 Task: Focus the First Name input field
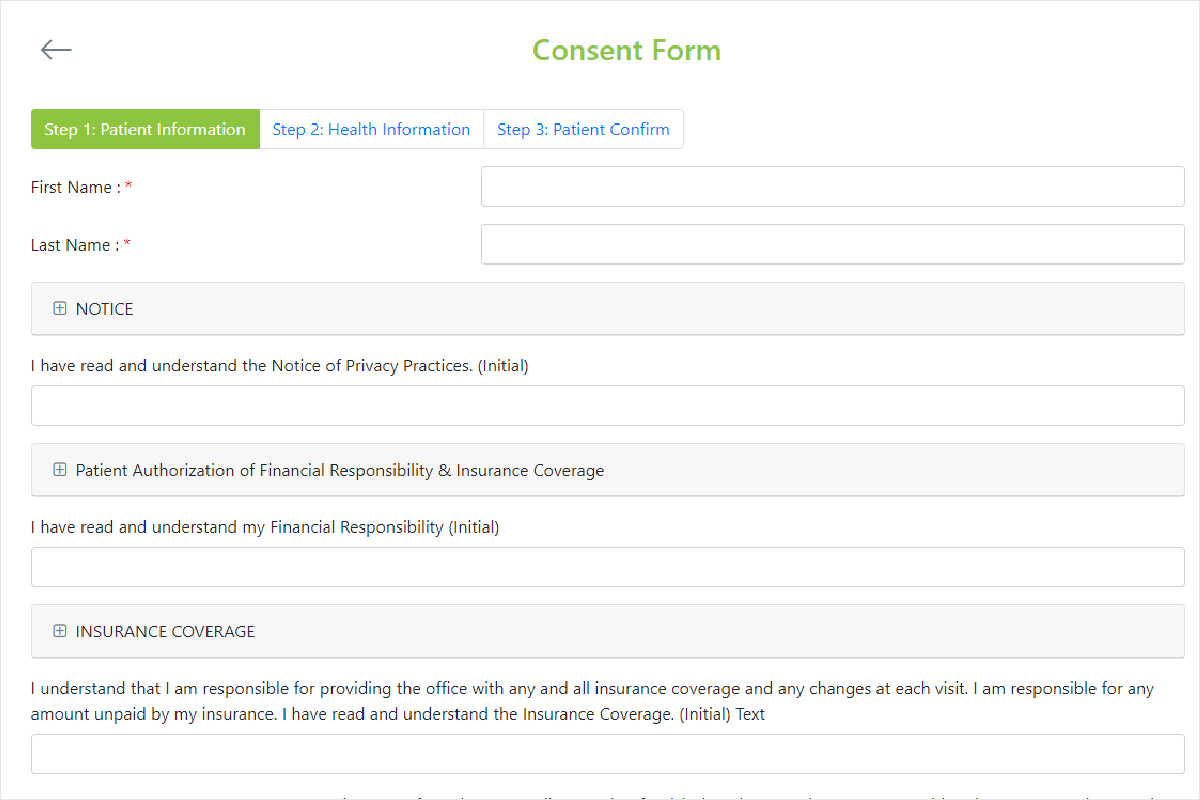833,187
